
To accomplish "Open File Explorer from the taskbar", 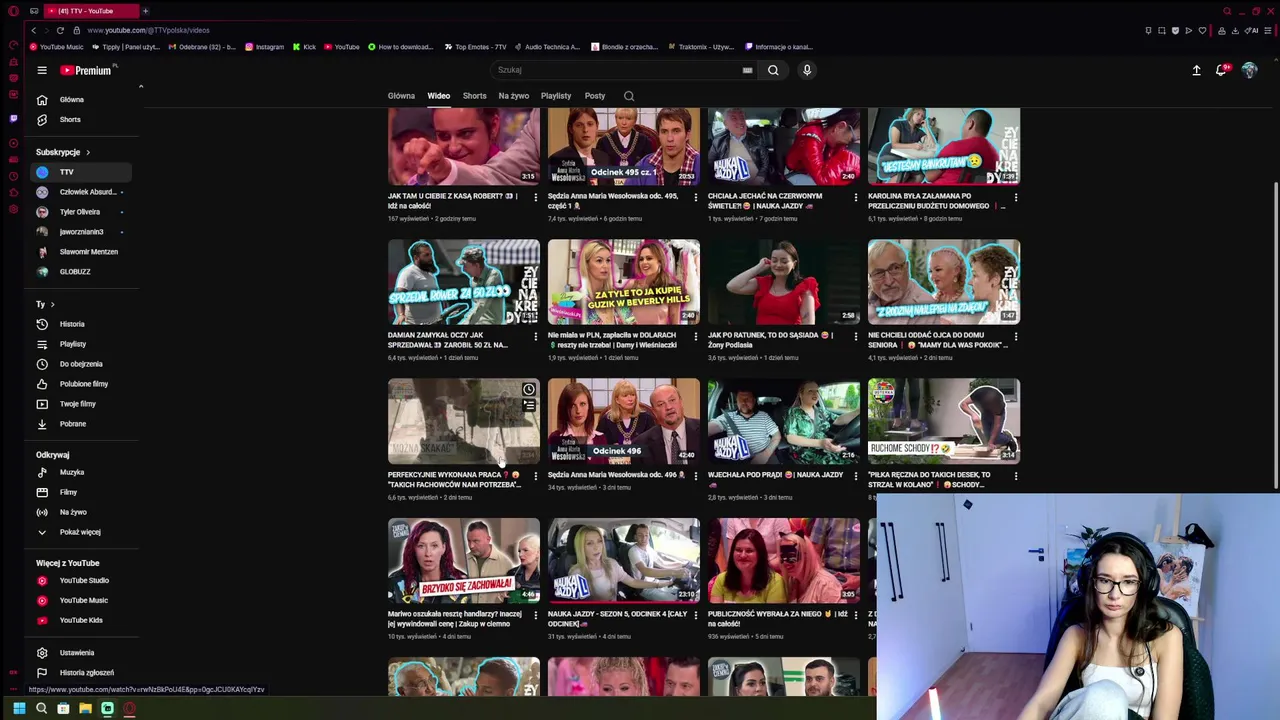I will [x=85, y=708].
